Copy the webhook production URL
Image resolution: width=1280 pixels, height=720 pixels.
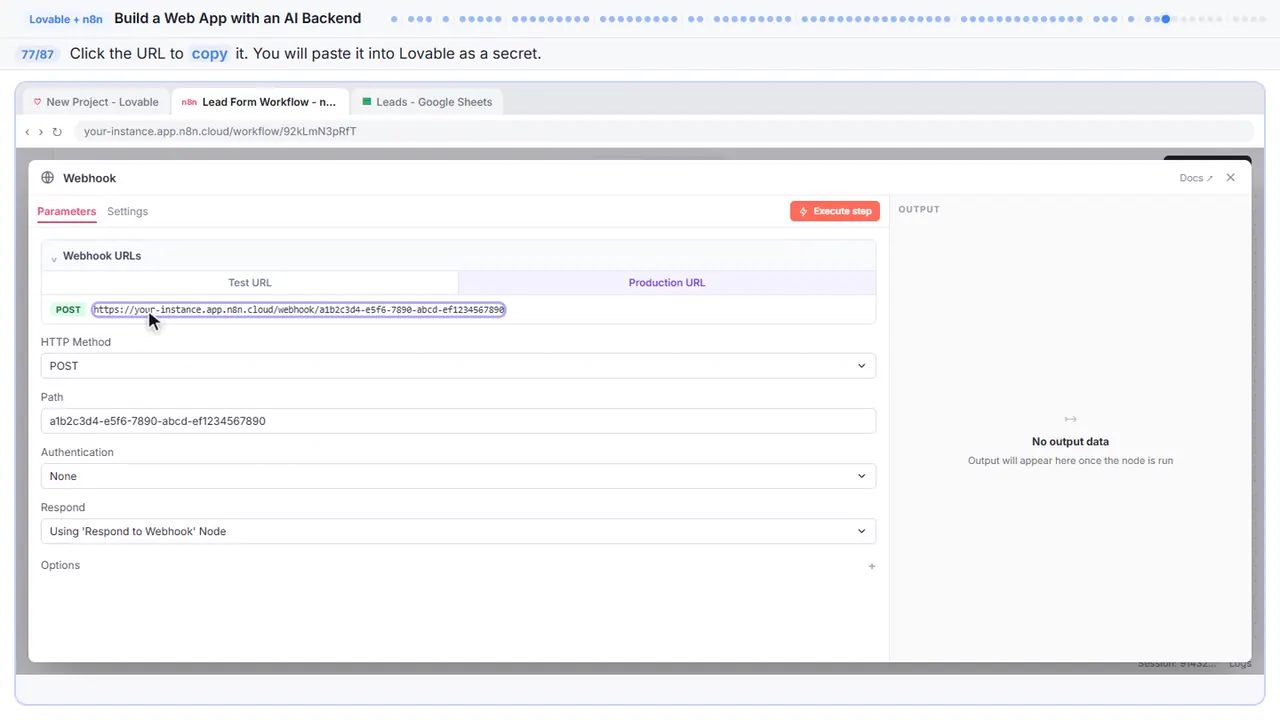pyautogui.click(x=299, y=310)
